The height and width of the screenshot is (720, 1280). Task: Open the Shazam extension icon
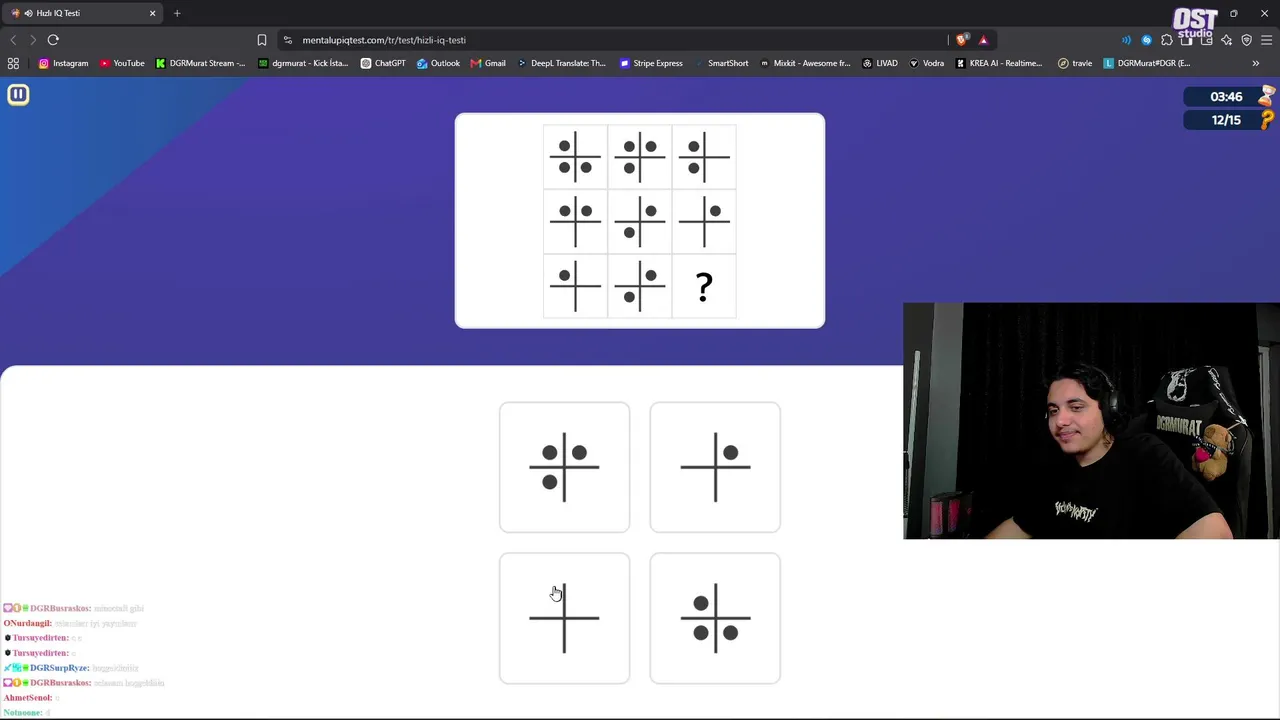click(x=1147, y=40)
